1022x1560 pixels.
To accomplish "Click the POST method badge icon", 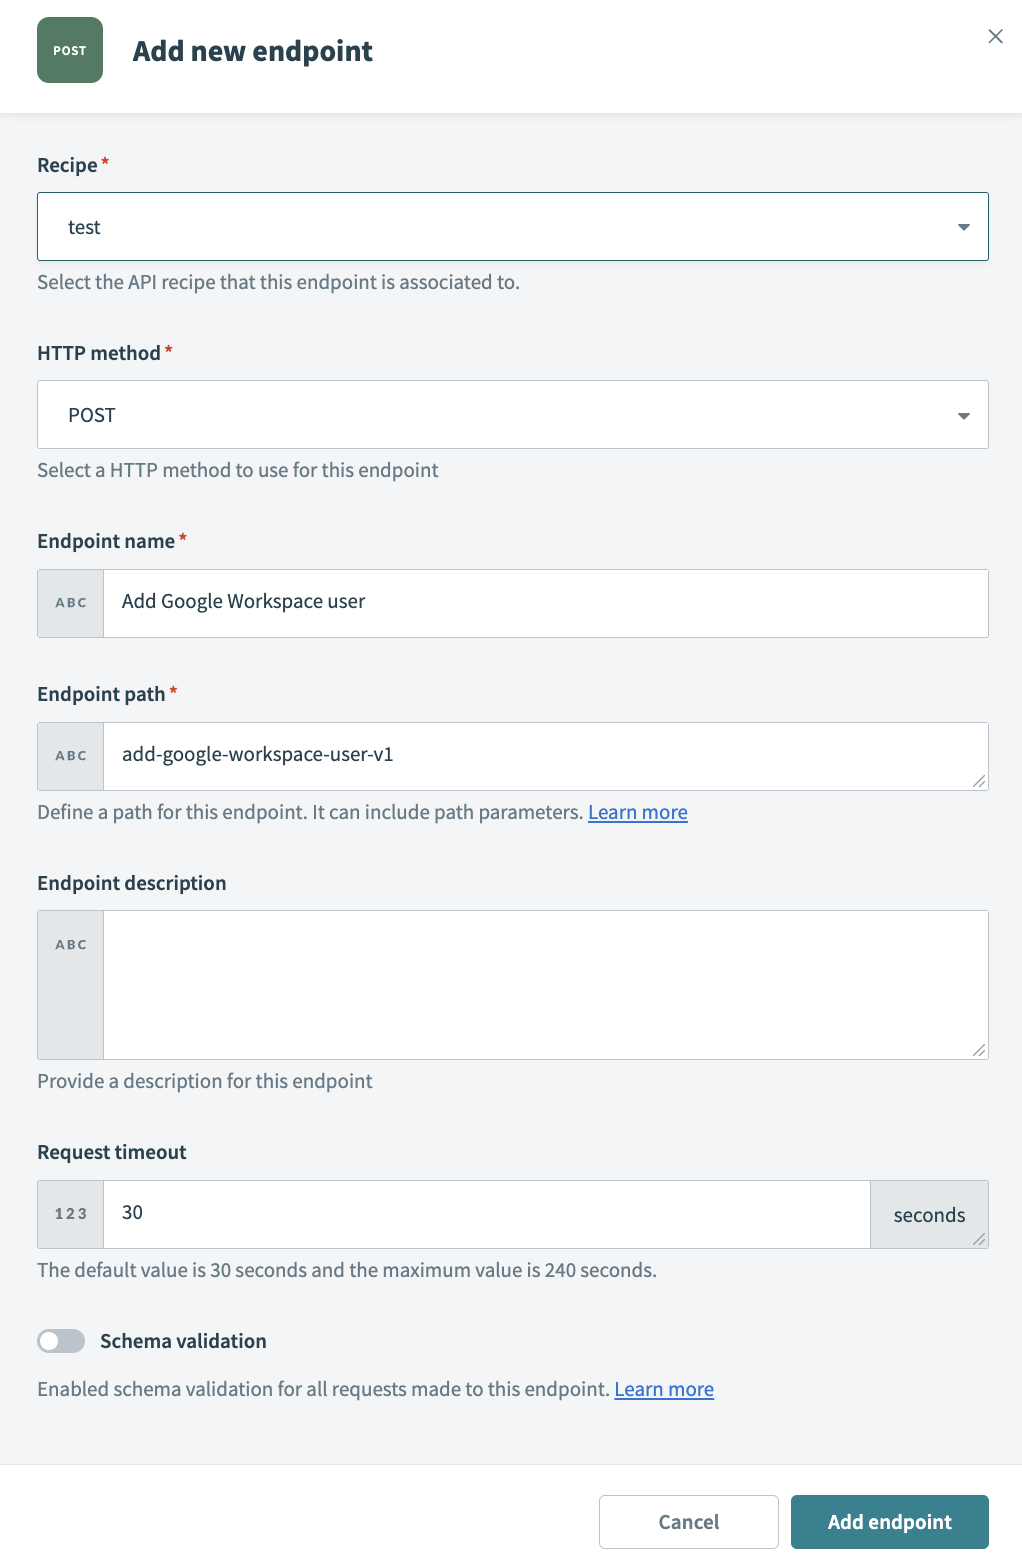I will coord(69,50).
